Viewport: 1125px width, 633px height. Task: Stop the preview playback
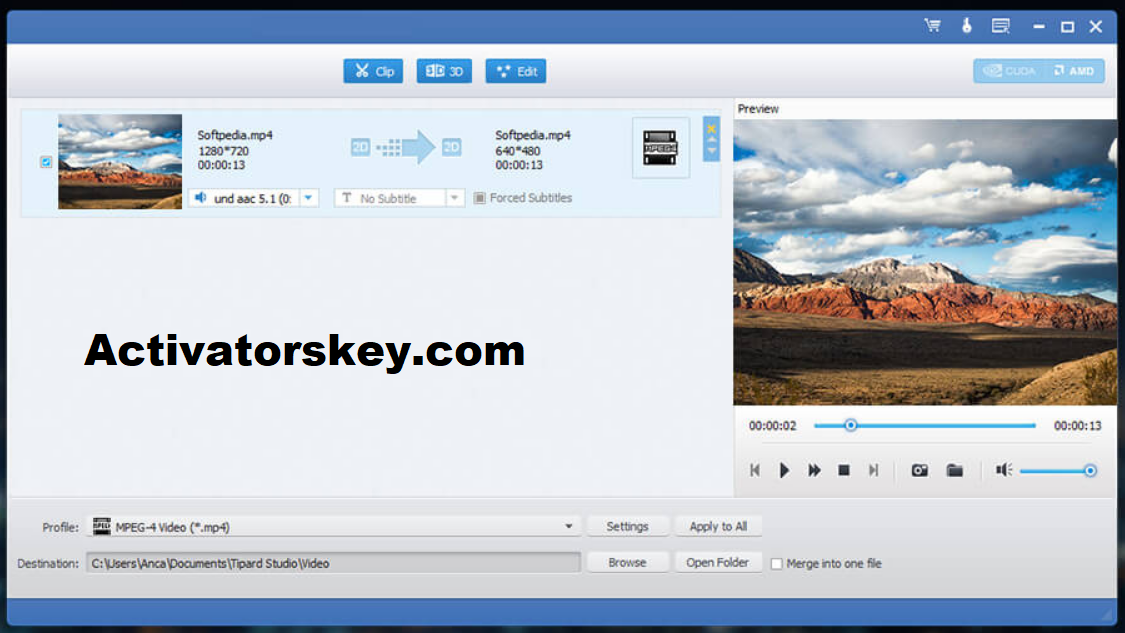point(844,470)
